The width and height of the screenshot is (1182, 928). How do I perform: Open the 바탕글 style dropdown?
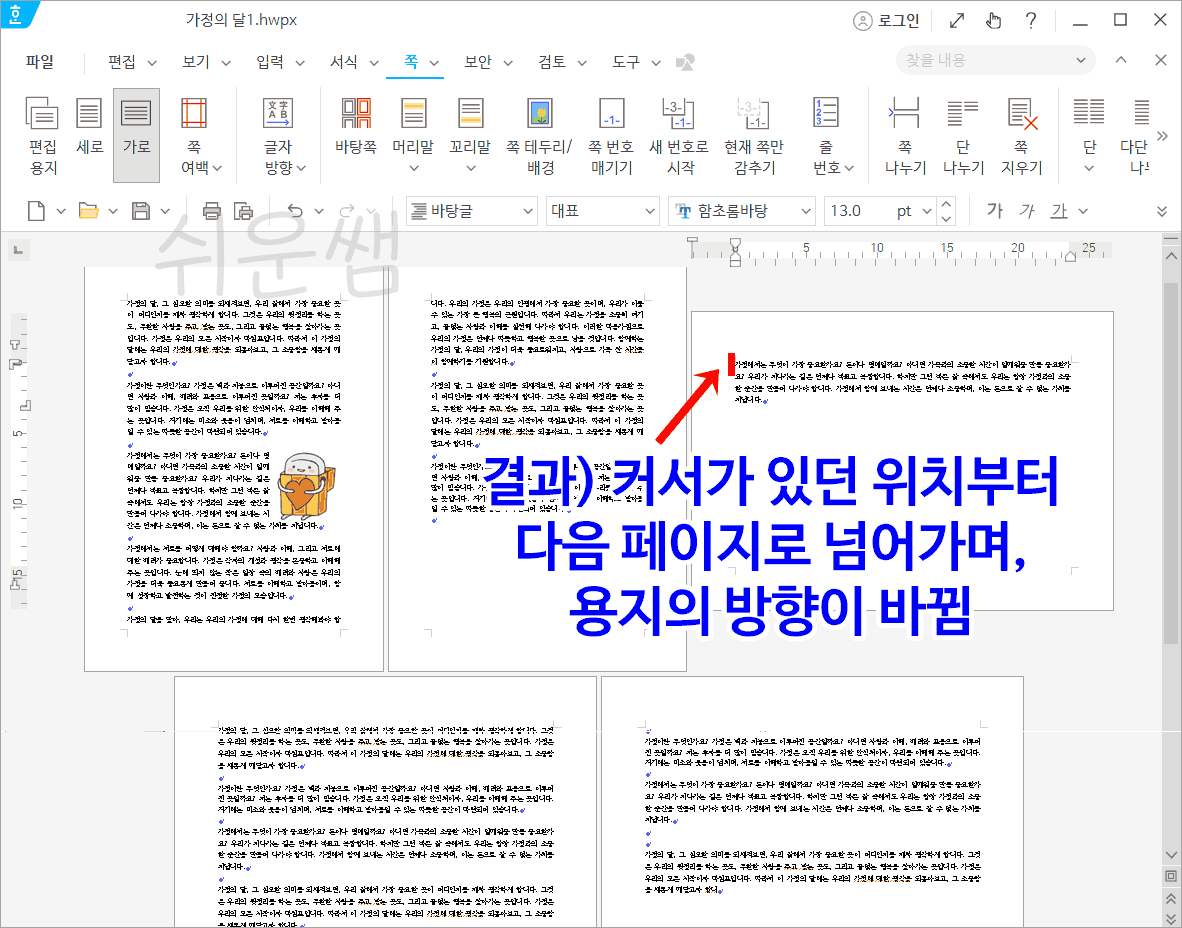point(471,211)
